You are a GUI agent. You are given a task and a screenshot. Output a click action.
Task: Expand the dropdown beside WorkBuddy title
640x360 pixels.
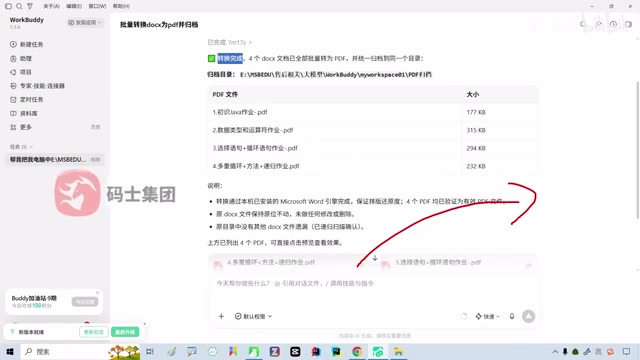84,22
